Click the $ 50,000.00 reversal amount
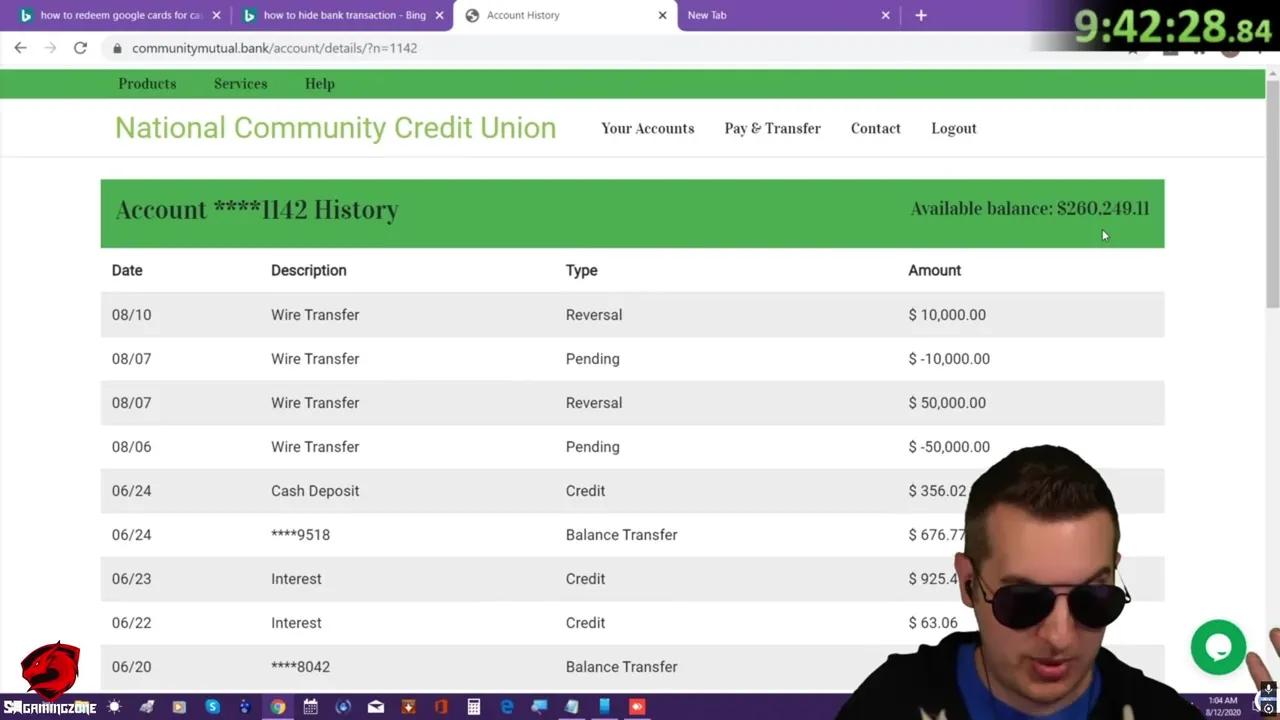Image resolution: width=1280 pixels, height=720 pixels. point(947,402)
